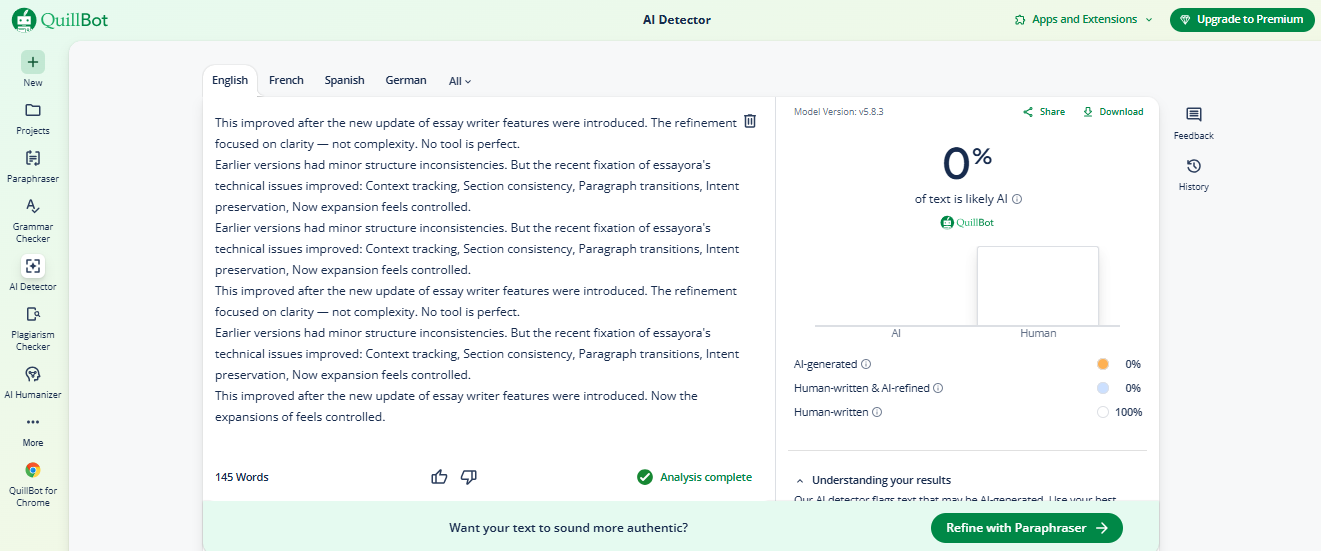Switch to the French tab
This screenshot has height=551, width=1321.
pyautogui.click(x=286, y=80)
